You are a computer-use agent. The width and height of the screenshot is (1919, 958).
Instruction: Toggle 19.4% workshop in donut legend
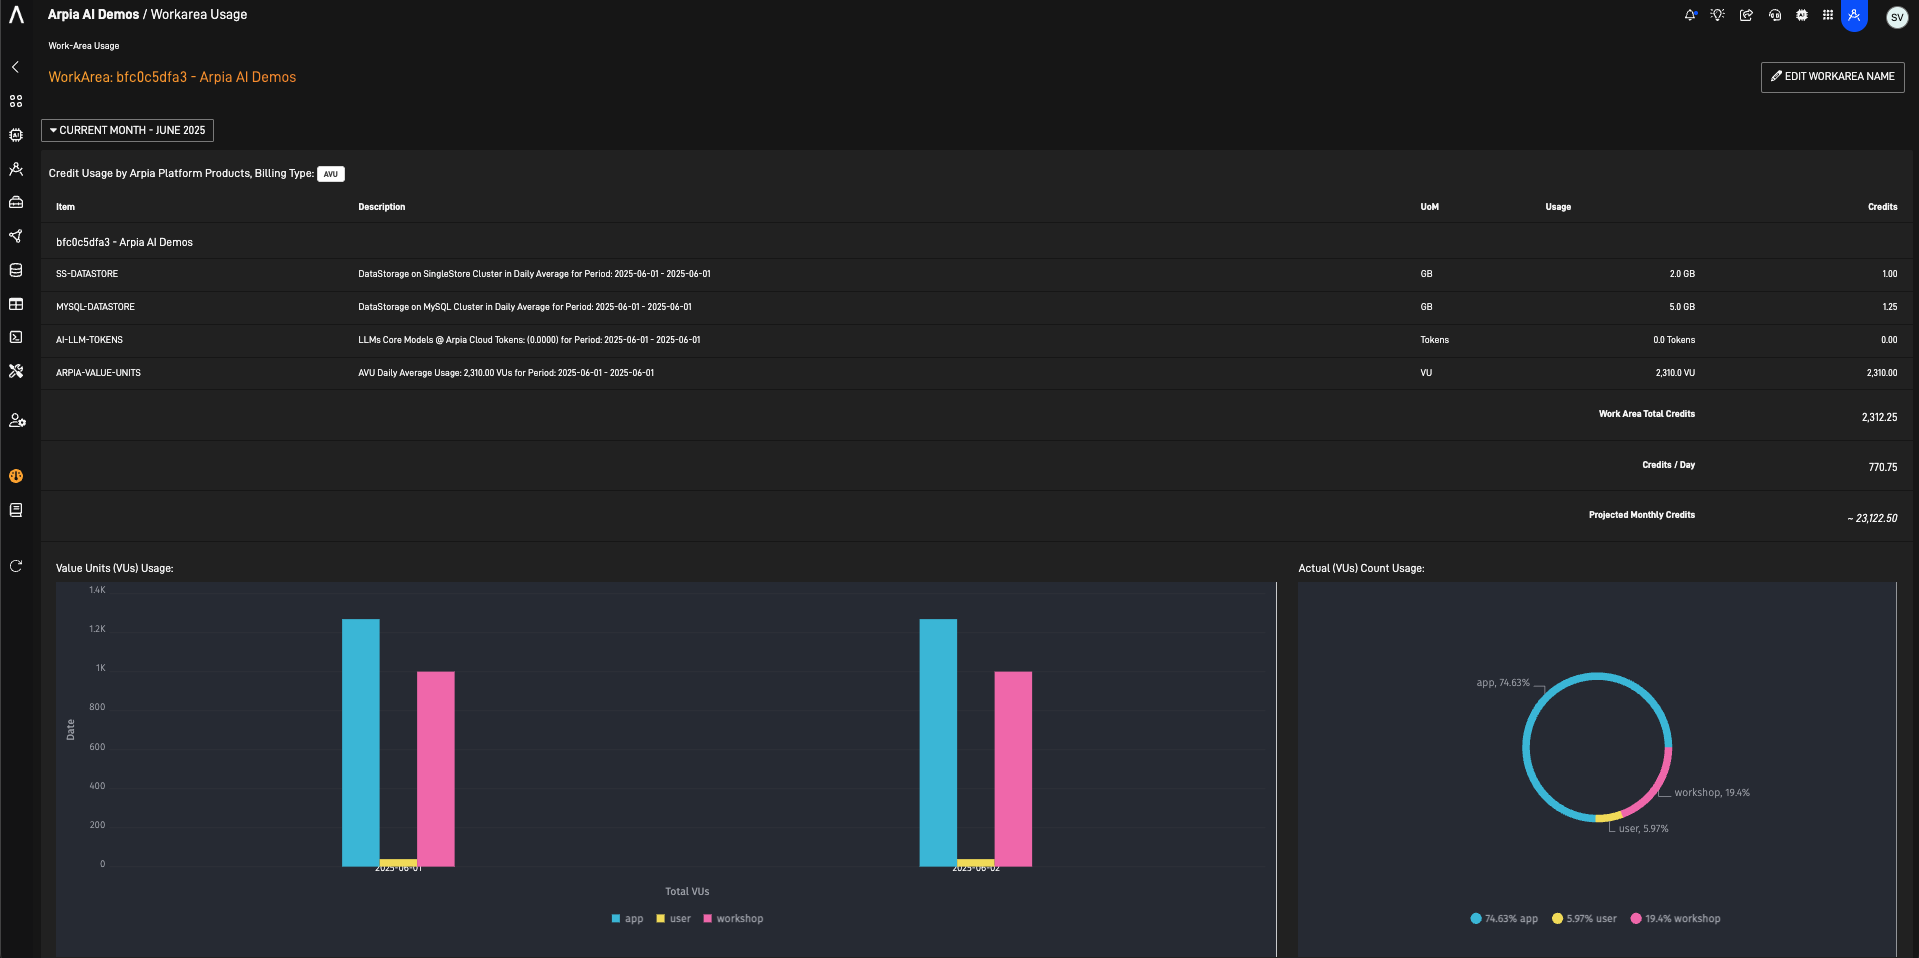[x=1675, y=919]
